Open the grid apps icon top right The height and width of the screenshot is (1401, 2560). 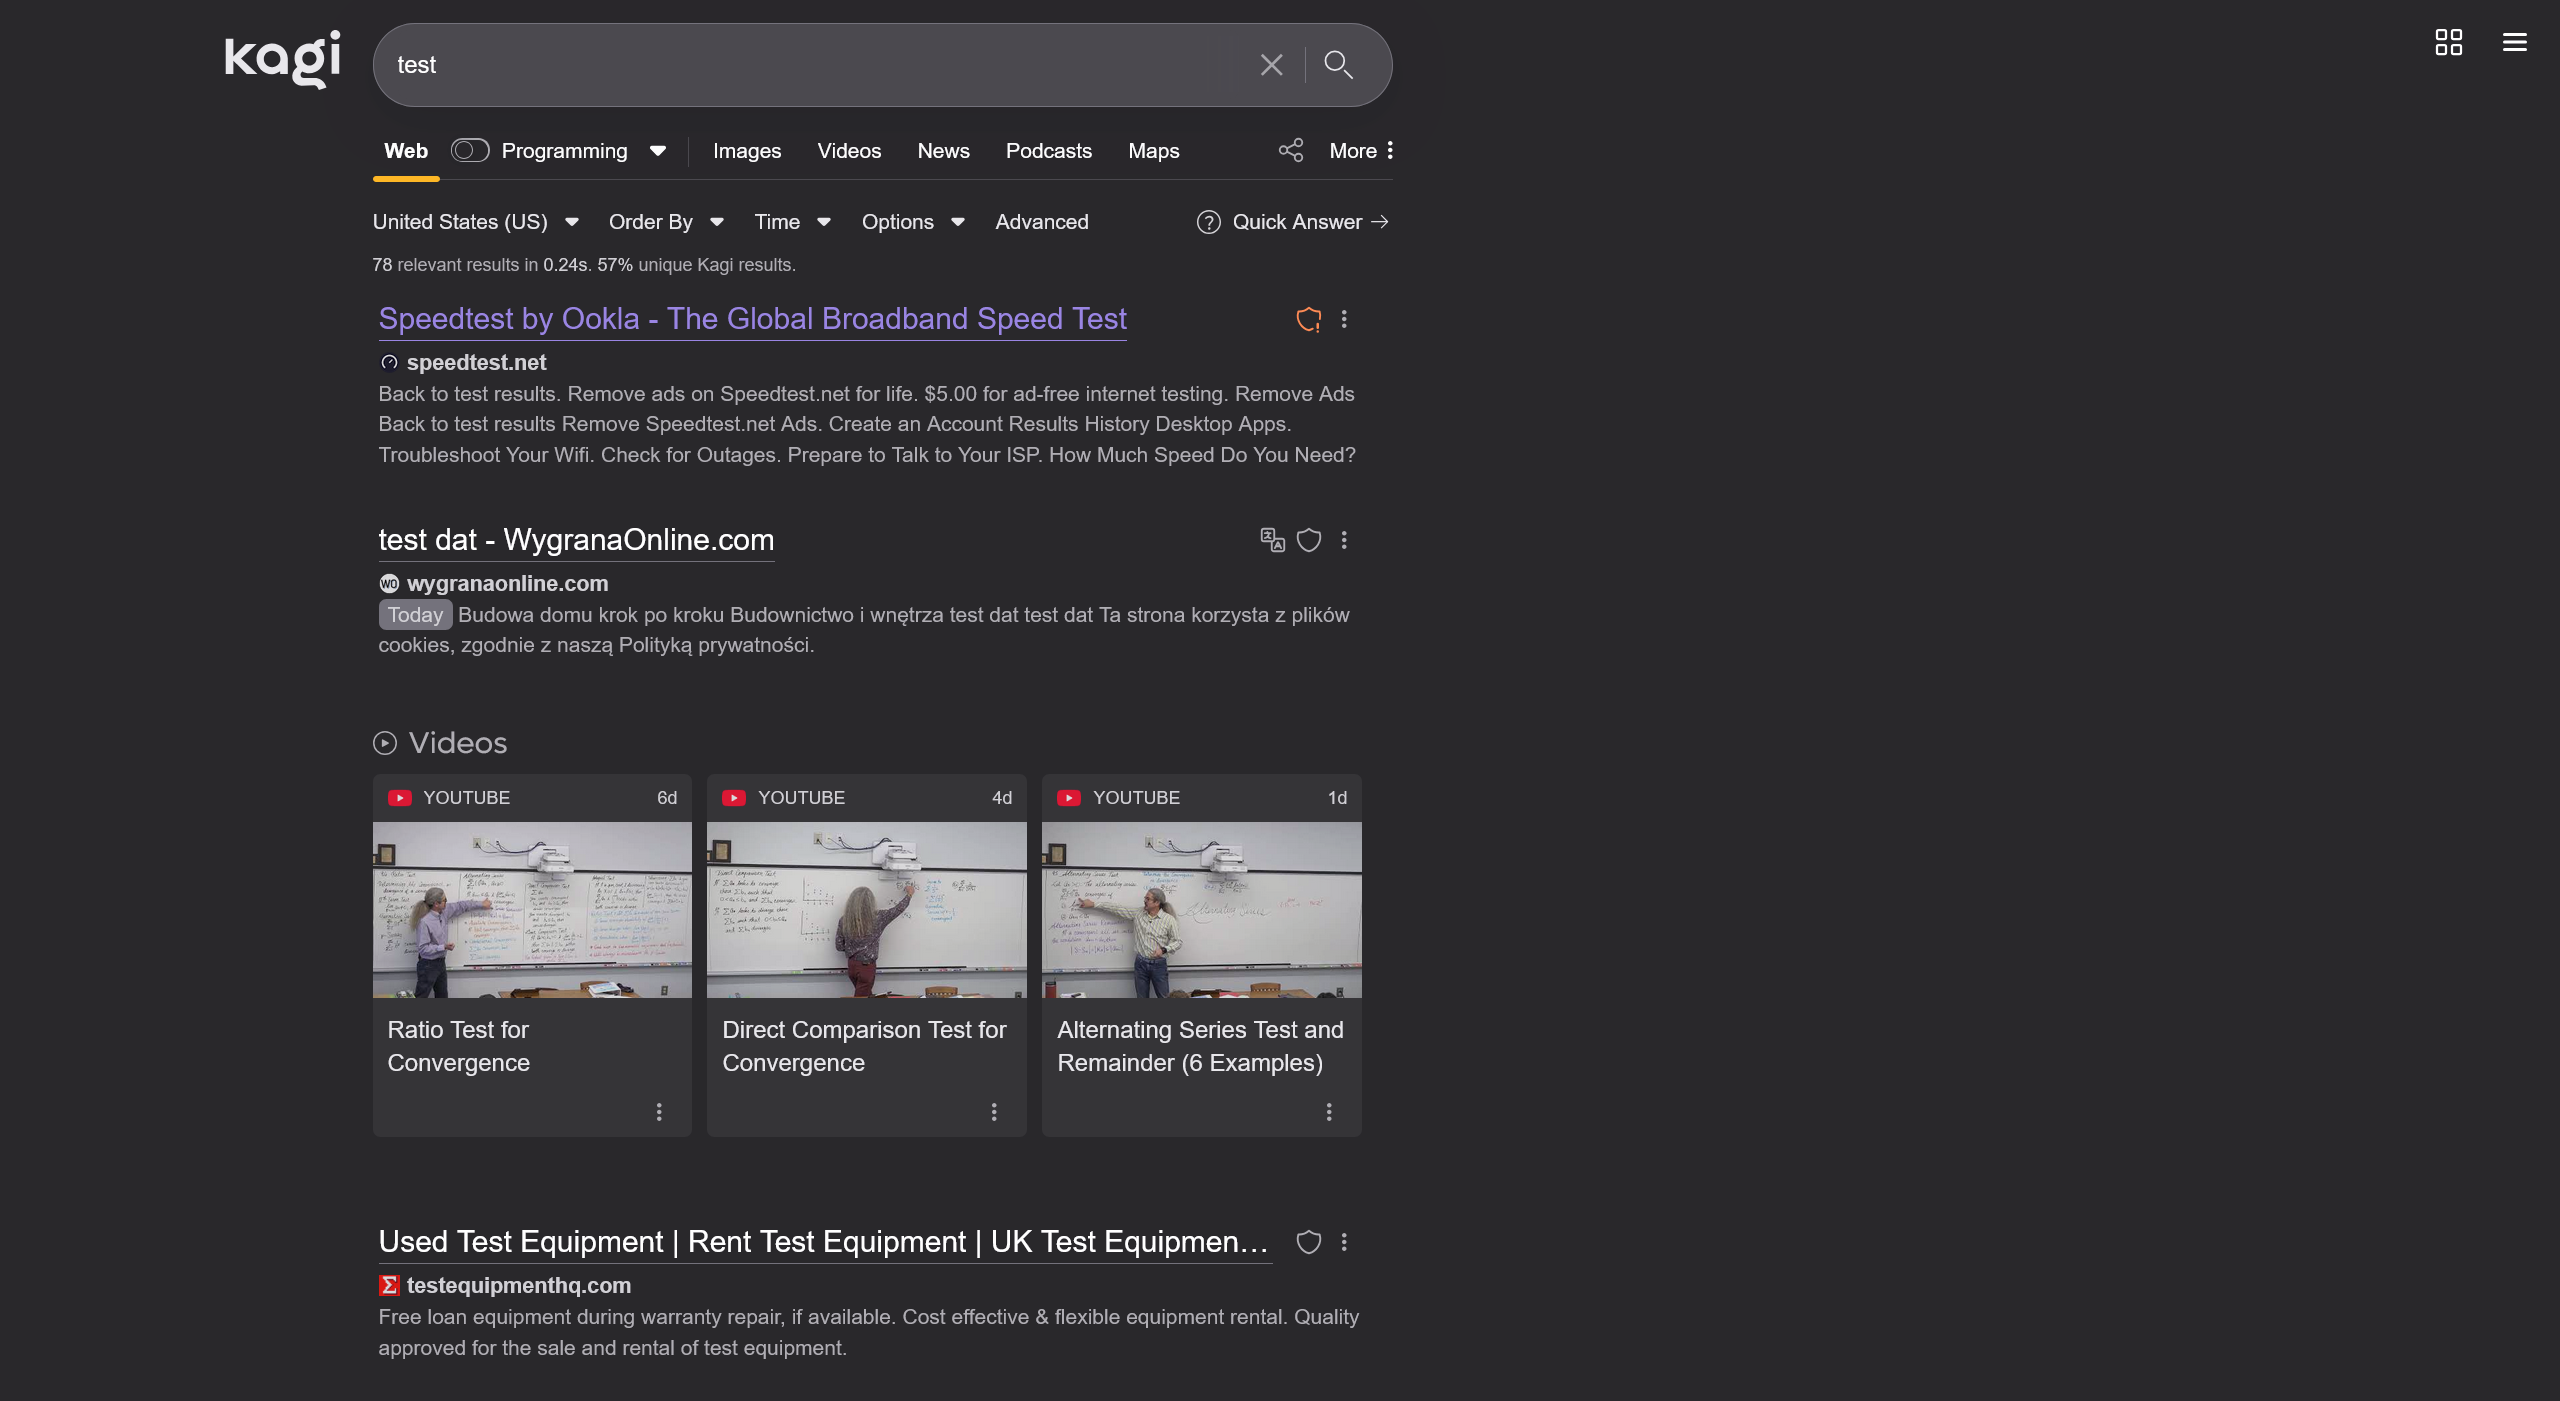click(x=2448, y=42)
